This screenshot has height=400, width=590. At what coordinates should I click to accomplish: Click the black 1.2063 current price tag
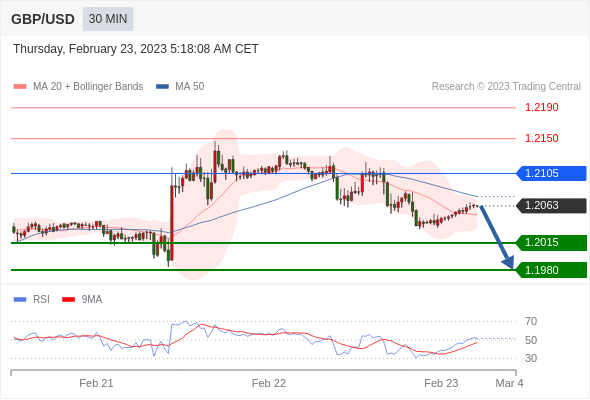tap(551, 205)
